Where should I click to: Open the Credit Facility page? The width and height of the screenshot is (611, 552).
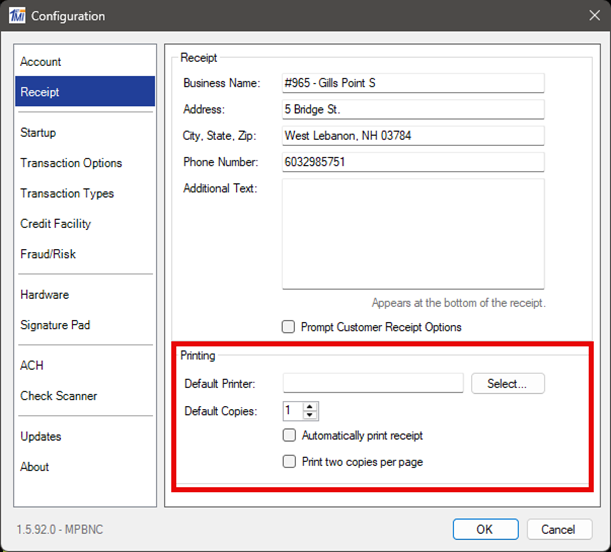55,224
